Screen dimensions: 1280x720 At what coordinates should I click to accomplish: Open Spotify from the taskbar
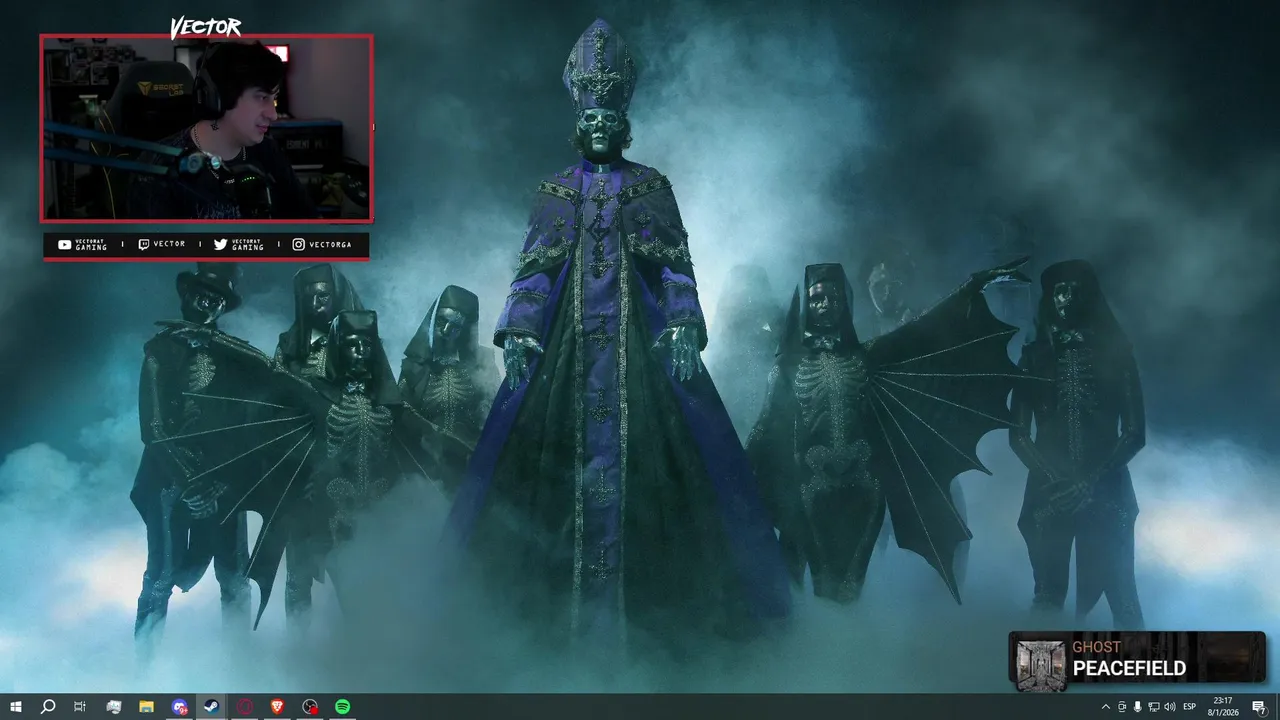[343, 706]
